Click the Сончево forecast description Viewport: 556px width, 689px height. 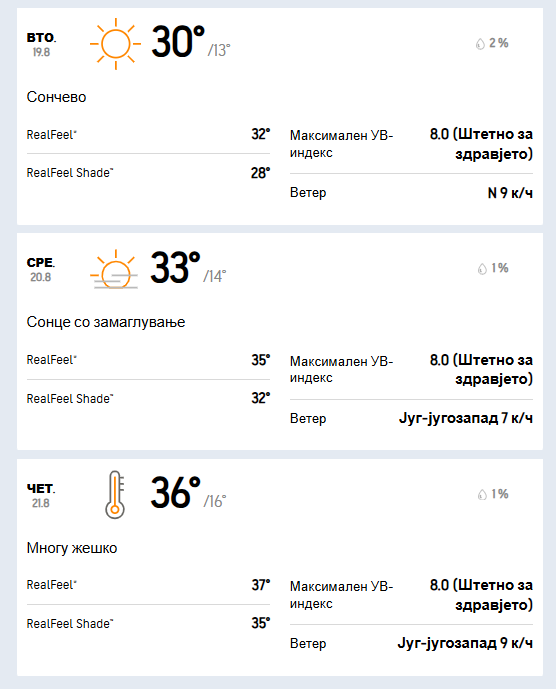pos(56,97)
